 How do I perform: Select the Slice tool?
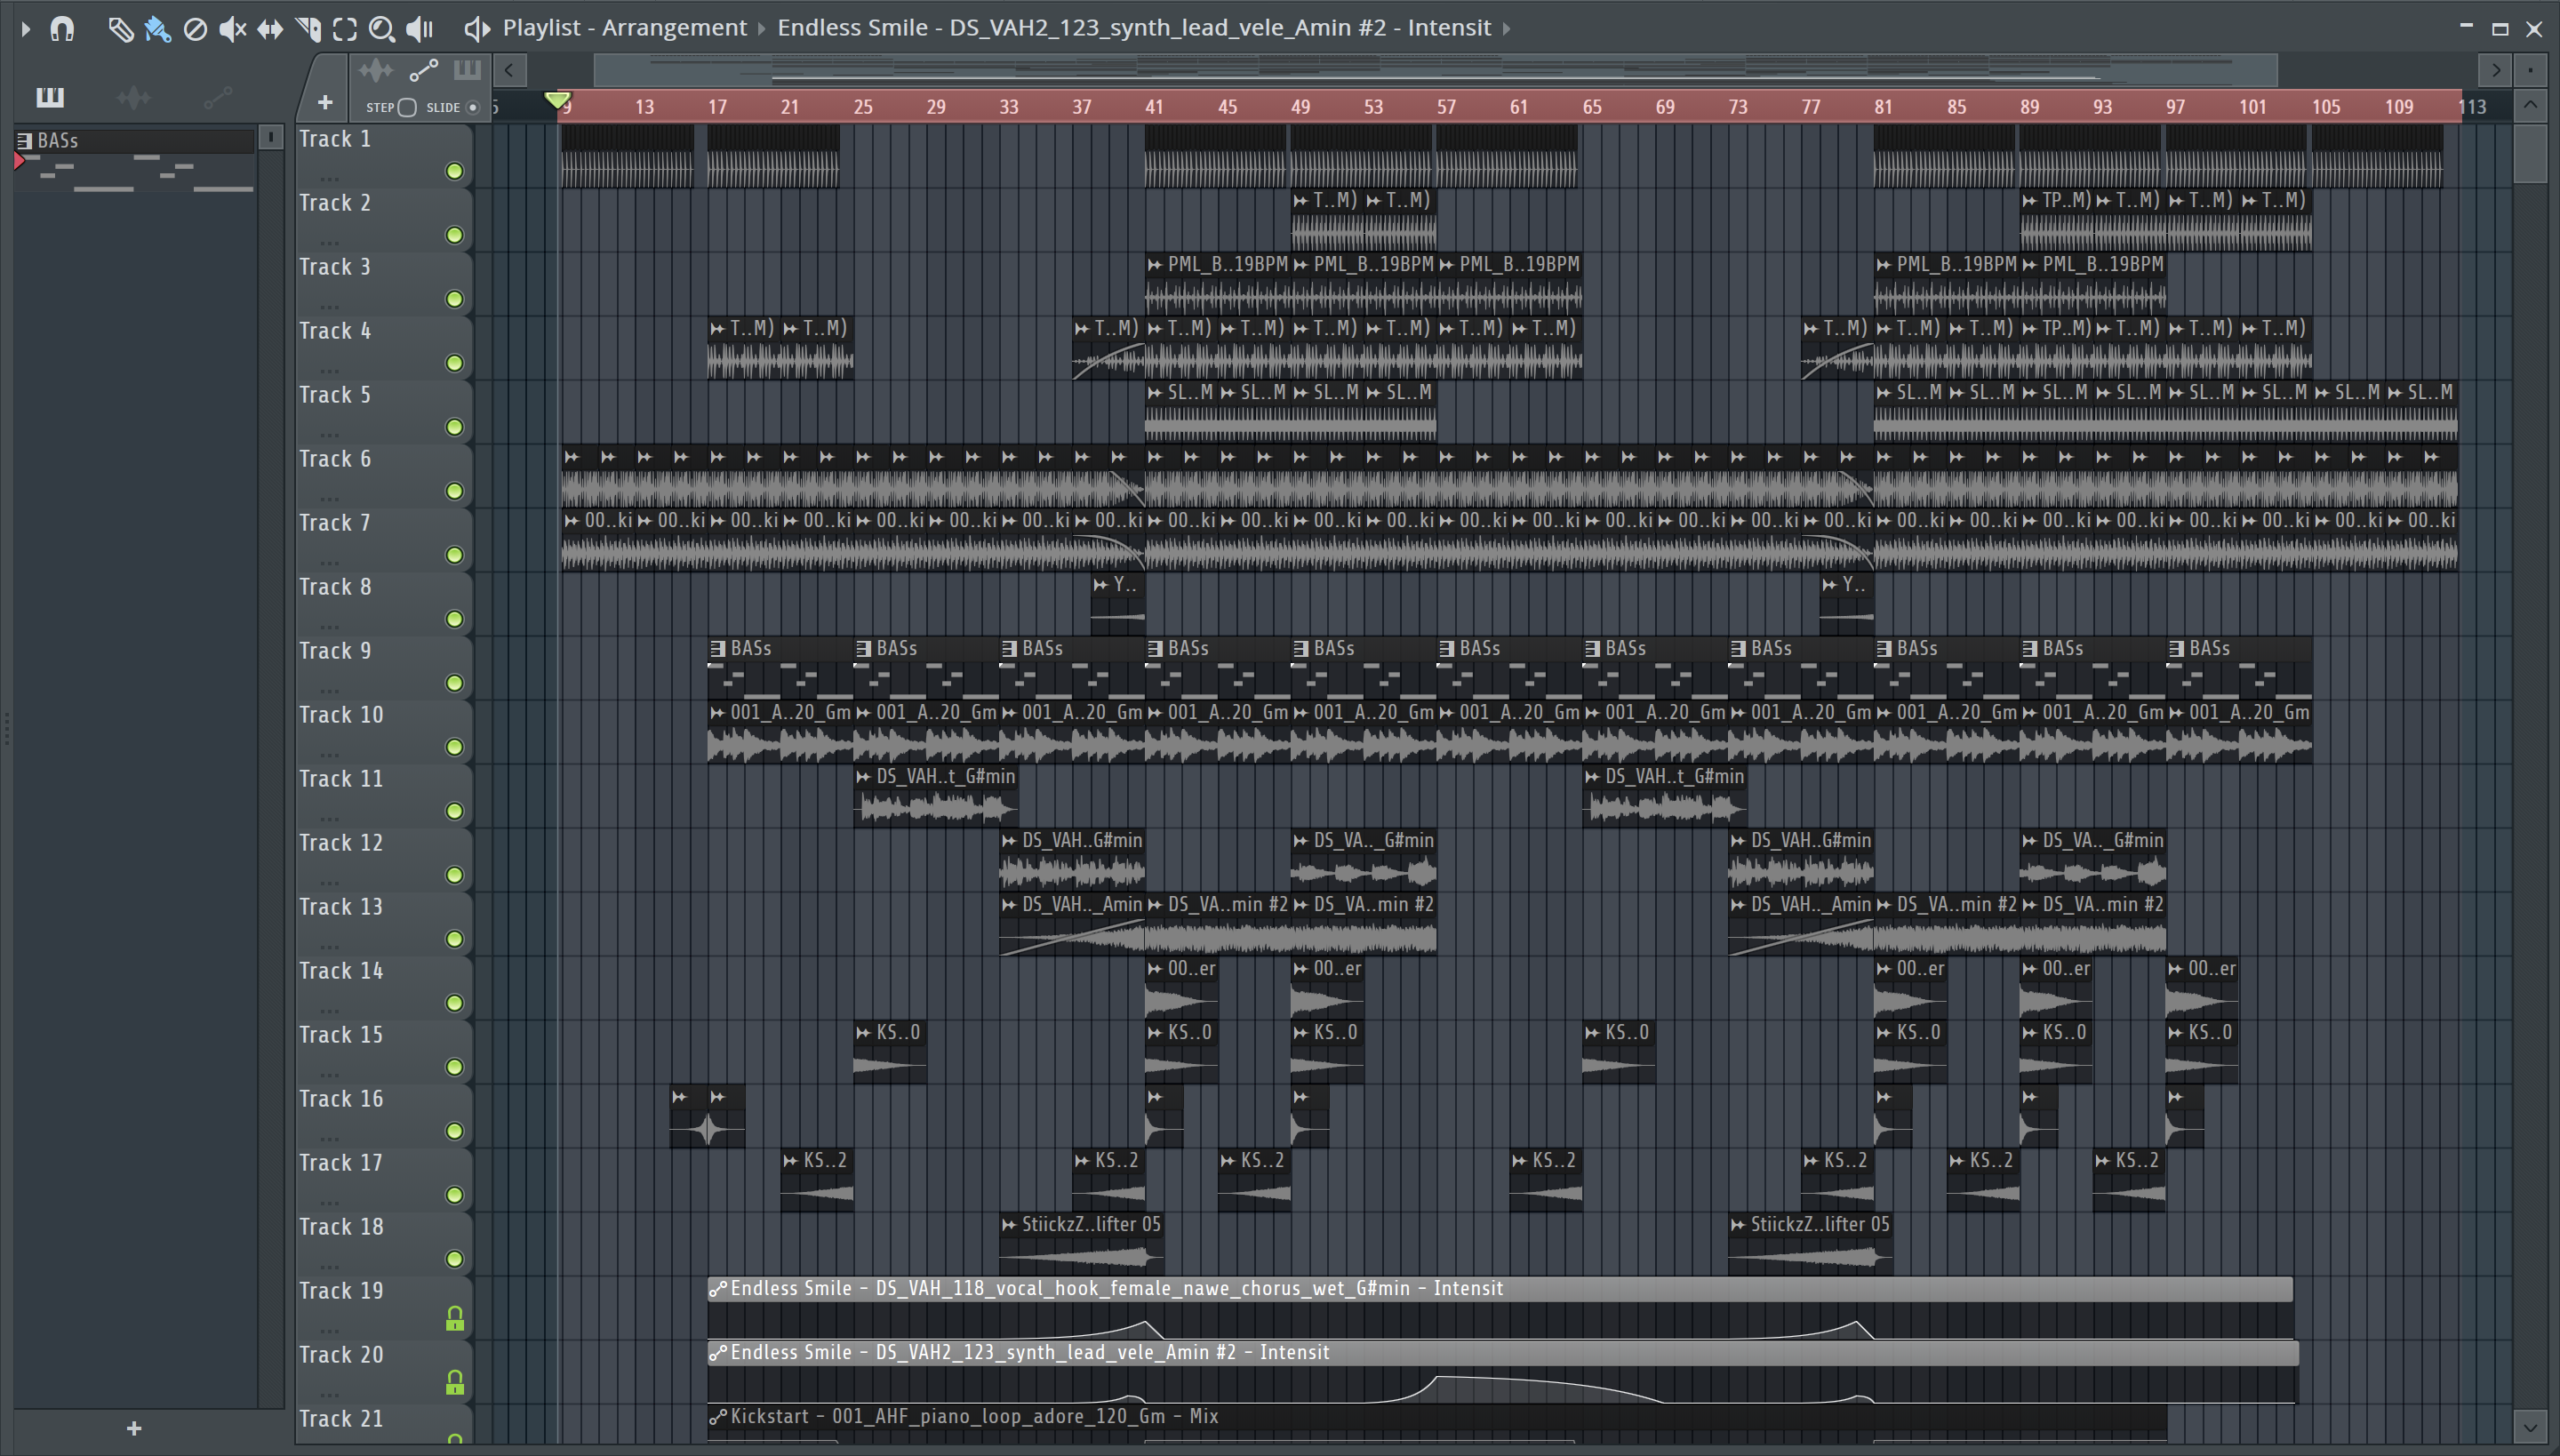(308, 29)
